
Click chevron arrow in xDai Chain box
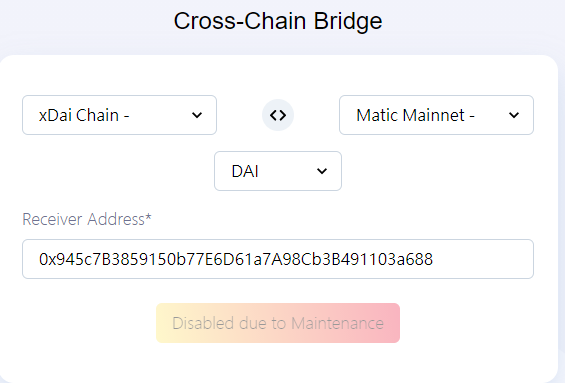[197, 115]
